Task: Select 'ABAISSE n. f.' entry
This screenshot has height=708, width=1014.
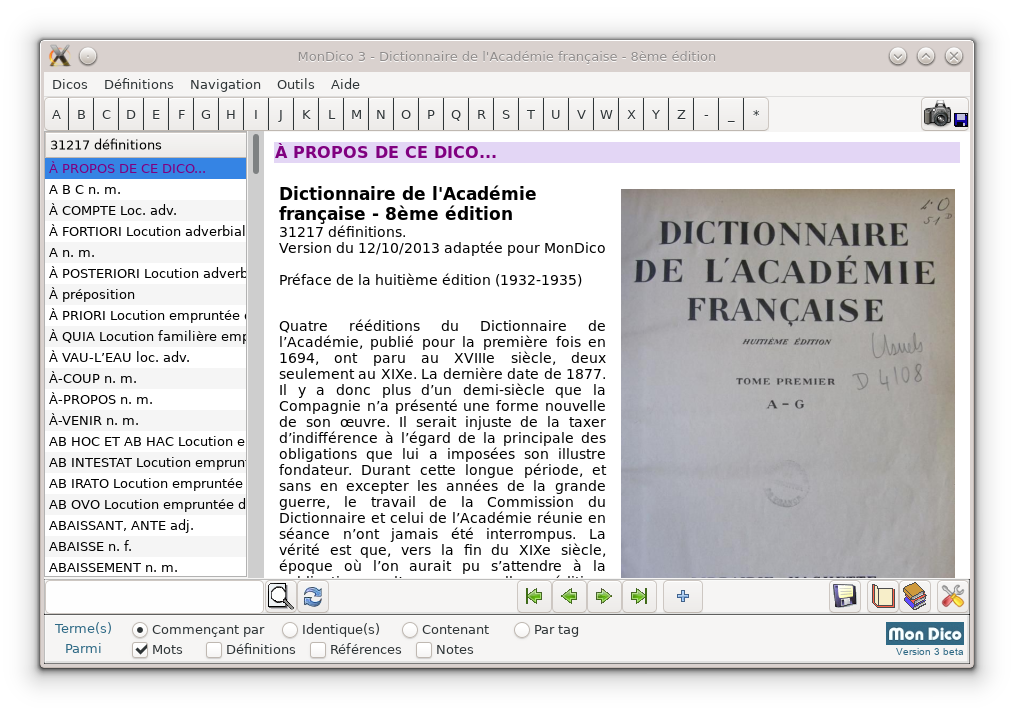Action: click(x=146, y=546)
